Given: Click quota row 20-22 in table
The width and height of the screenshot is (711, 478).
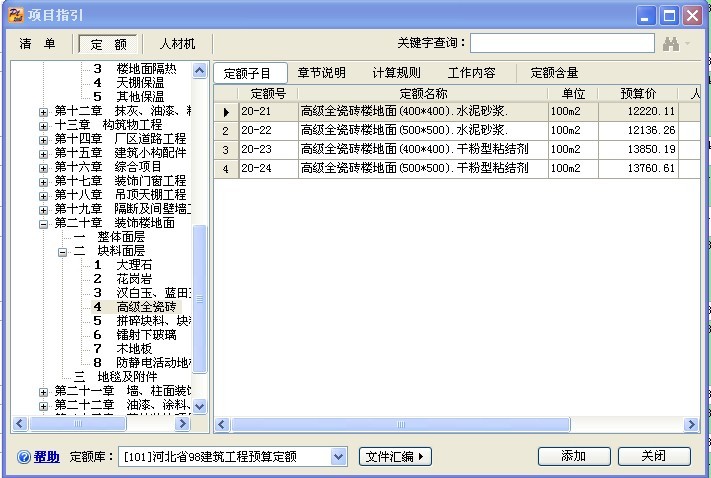Looking at the screenshot, I should 457,131.
